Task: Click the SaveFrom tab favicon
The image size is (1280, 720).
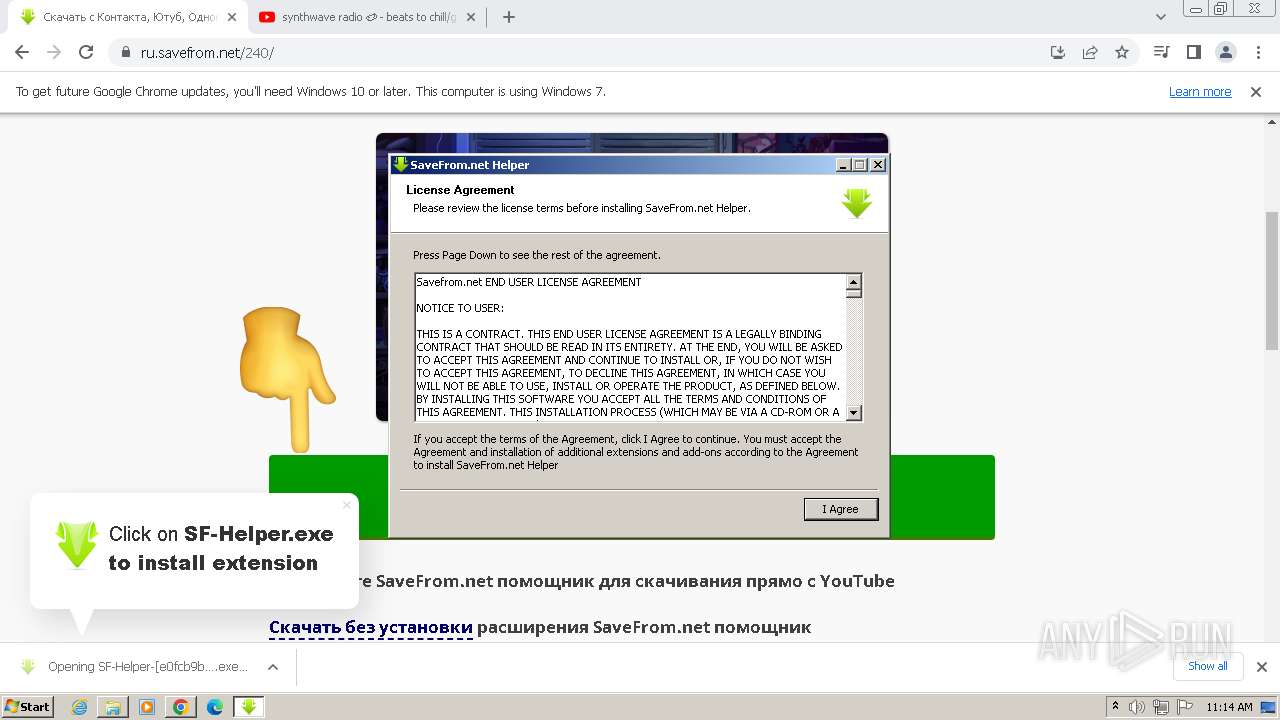Action: 28,17
